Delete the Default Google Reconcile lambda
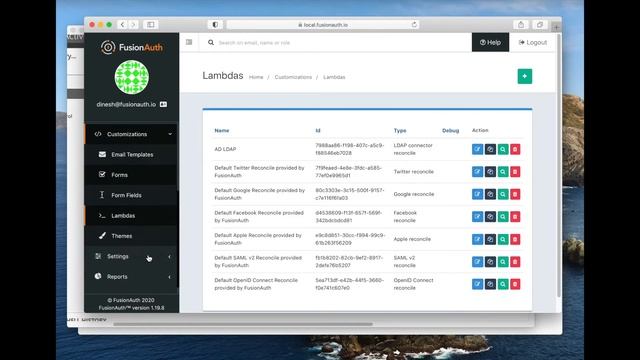640x360 pixels. 515,194
